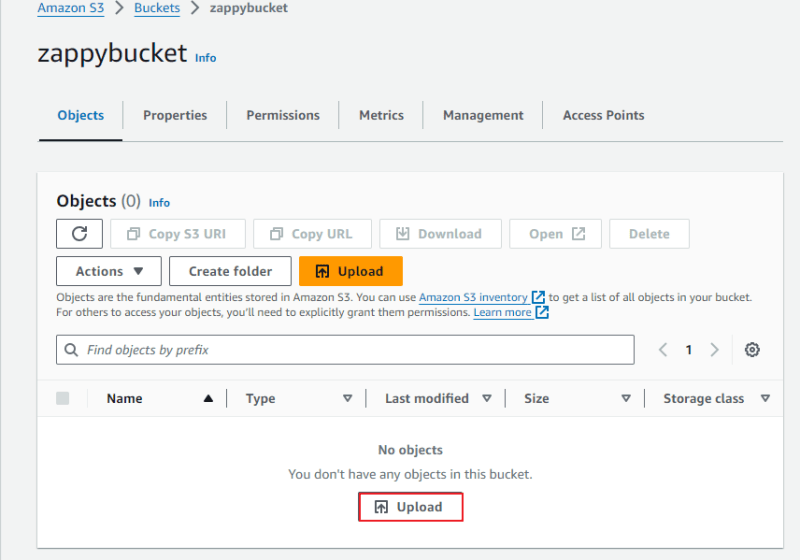Click external link icon after Learn more
800x560 pixels.
click(542, 312)
